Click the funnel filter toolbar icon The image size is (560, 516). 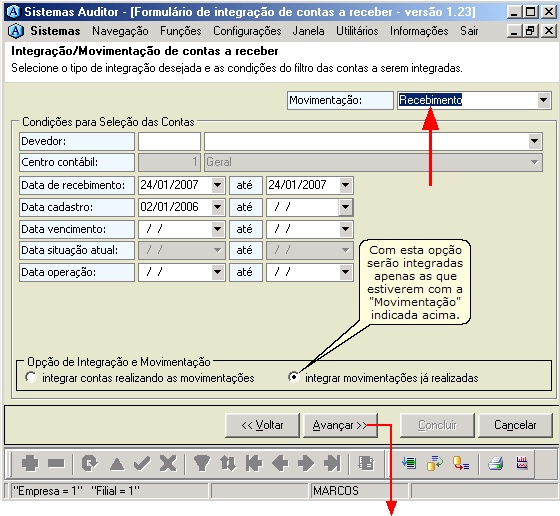pyautogui.click(x=201, y=464)
